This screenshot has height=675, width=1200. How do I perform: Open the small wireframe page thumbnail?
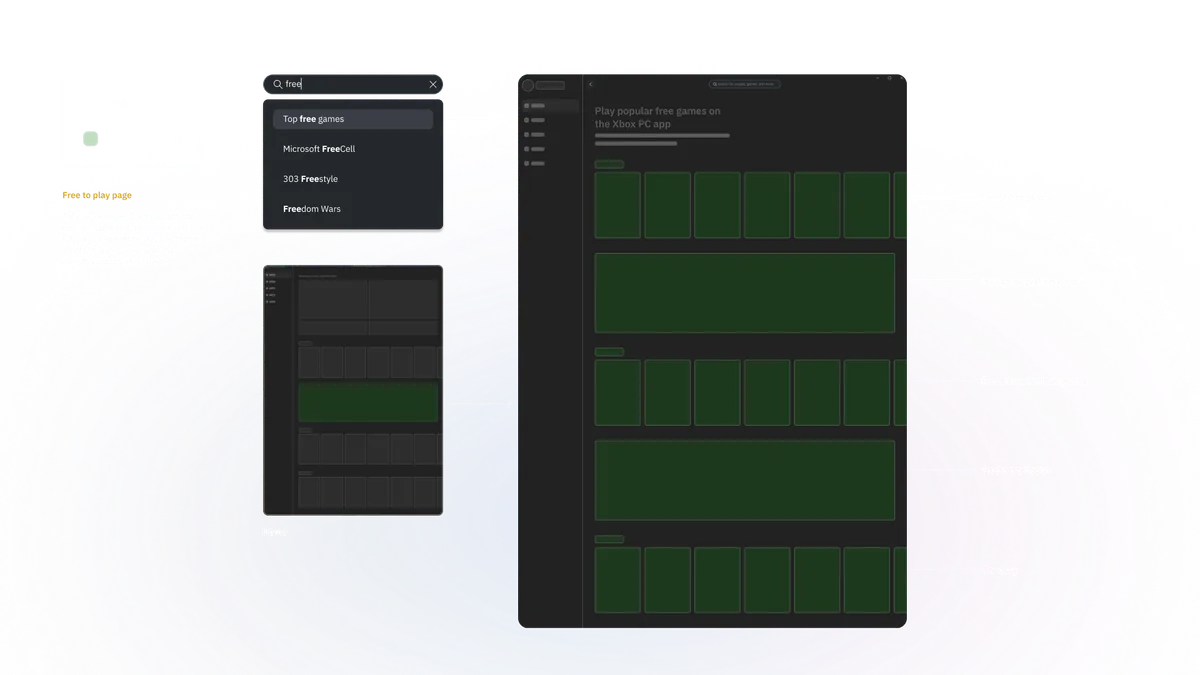pyautogui.click(x=353, y=390)
